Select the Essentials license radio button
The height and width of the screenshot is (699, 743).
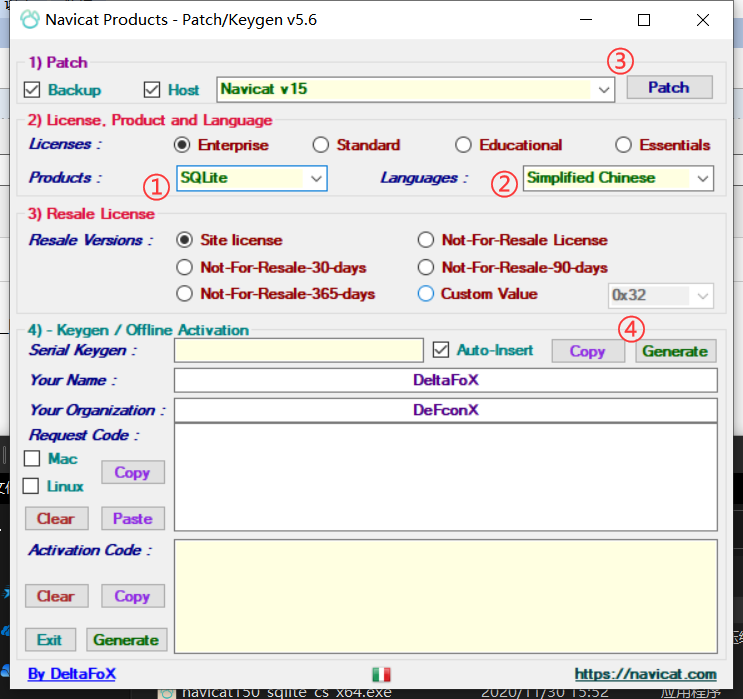coord(623,145)
